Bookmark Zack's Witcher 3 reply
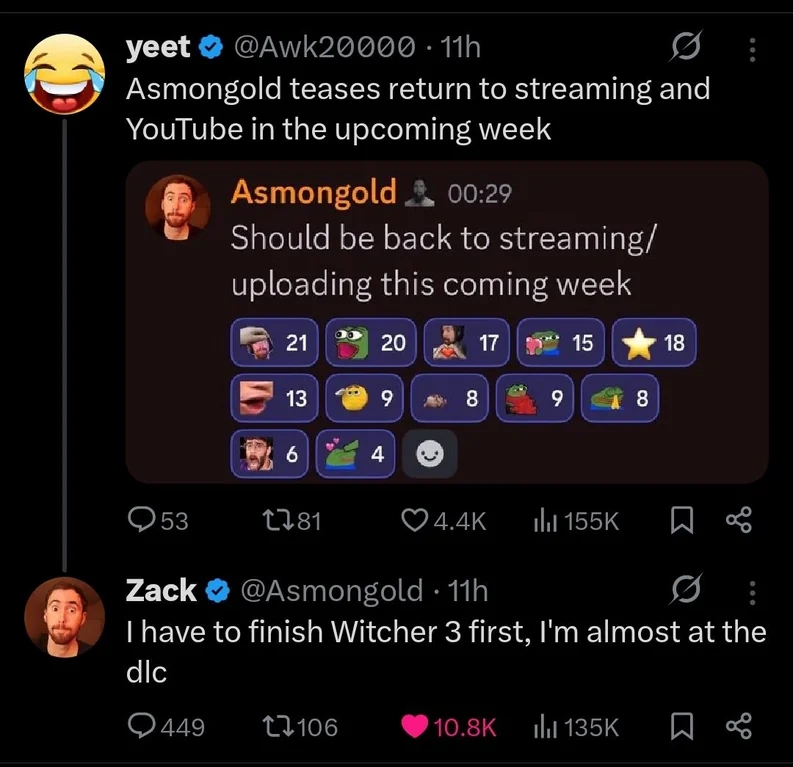 681,727
